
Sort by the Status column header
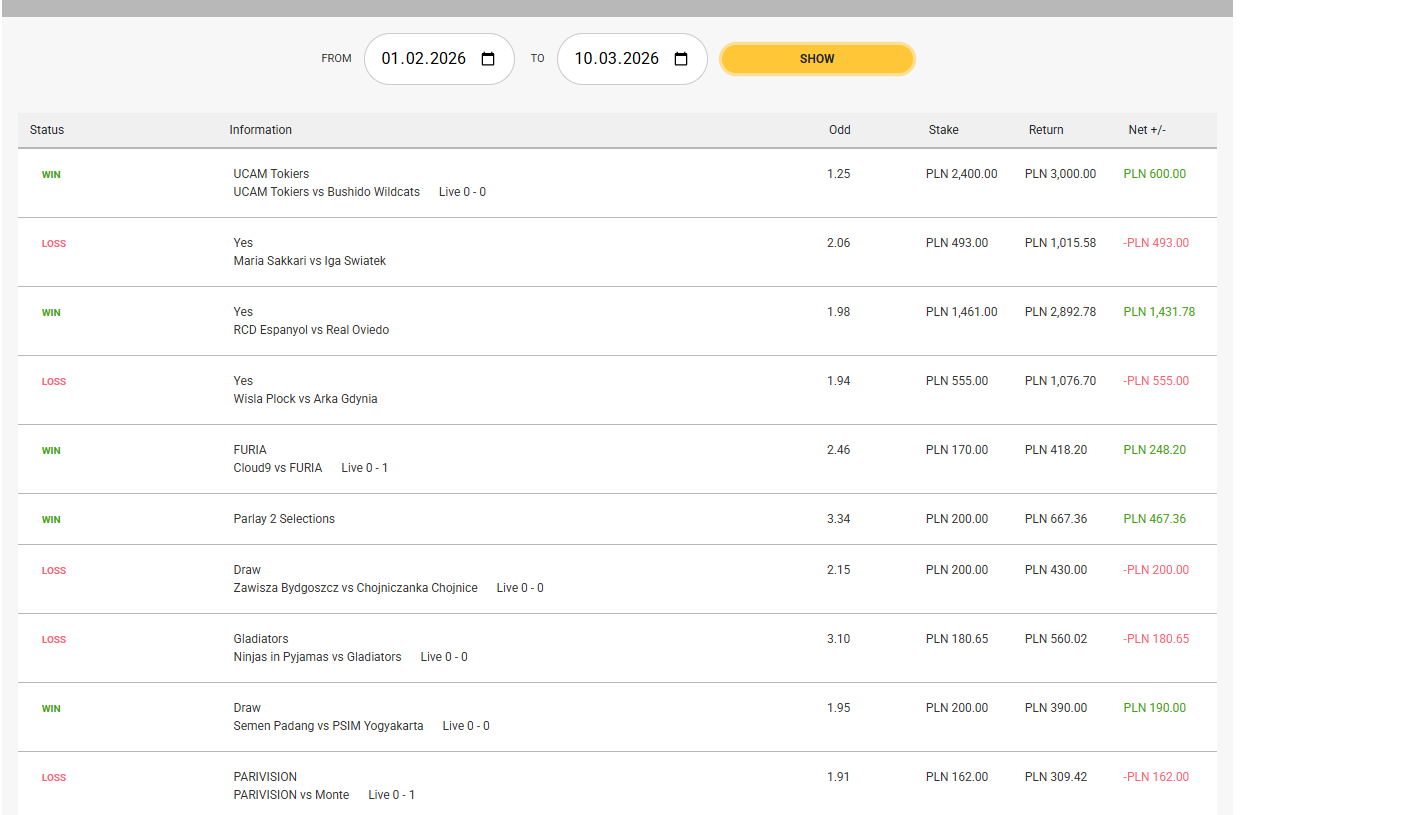pos(47,130)
